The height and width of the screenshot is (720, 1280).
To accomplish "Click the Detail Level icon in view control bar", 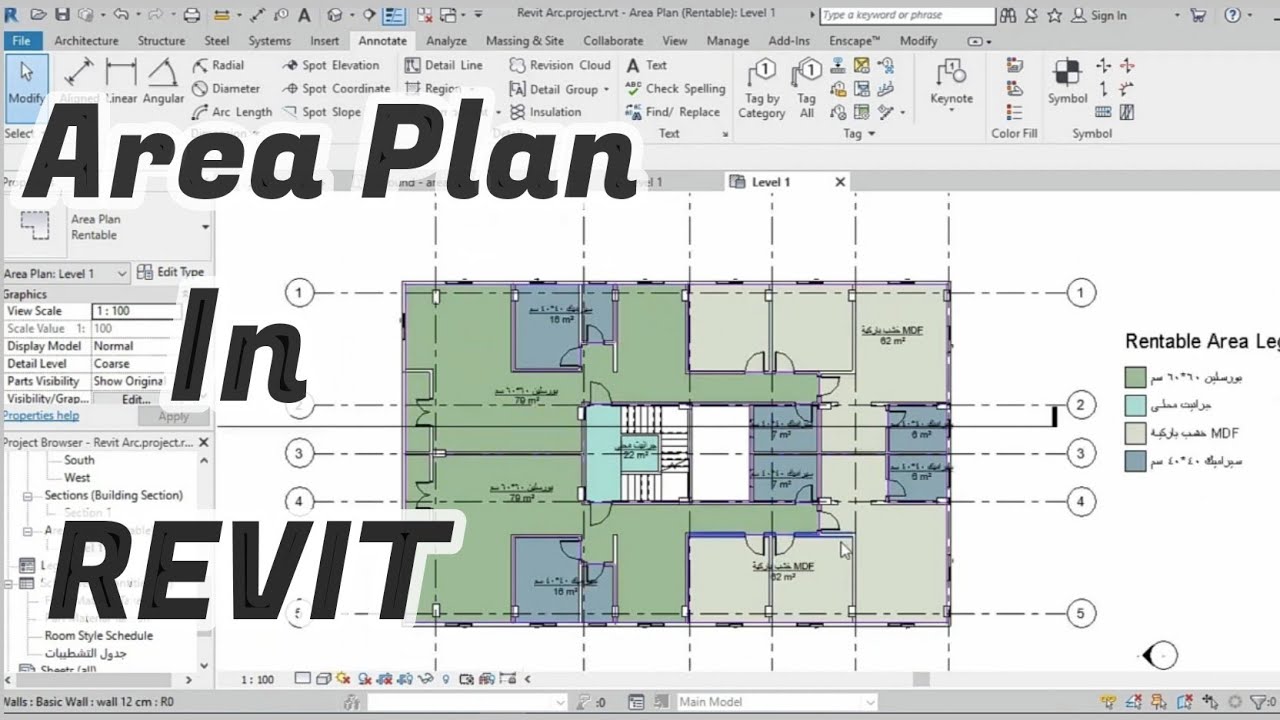I will click(302, 680).
